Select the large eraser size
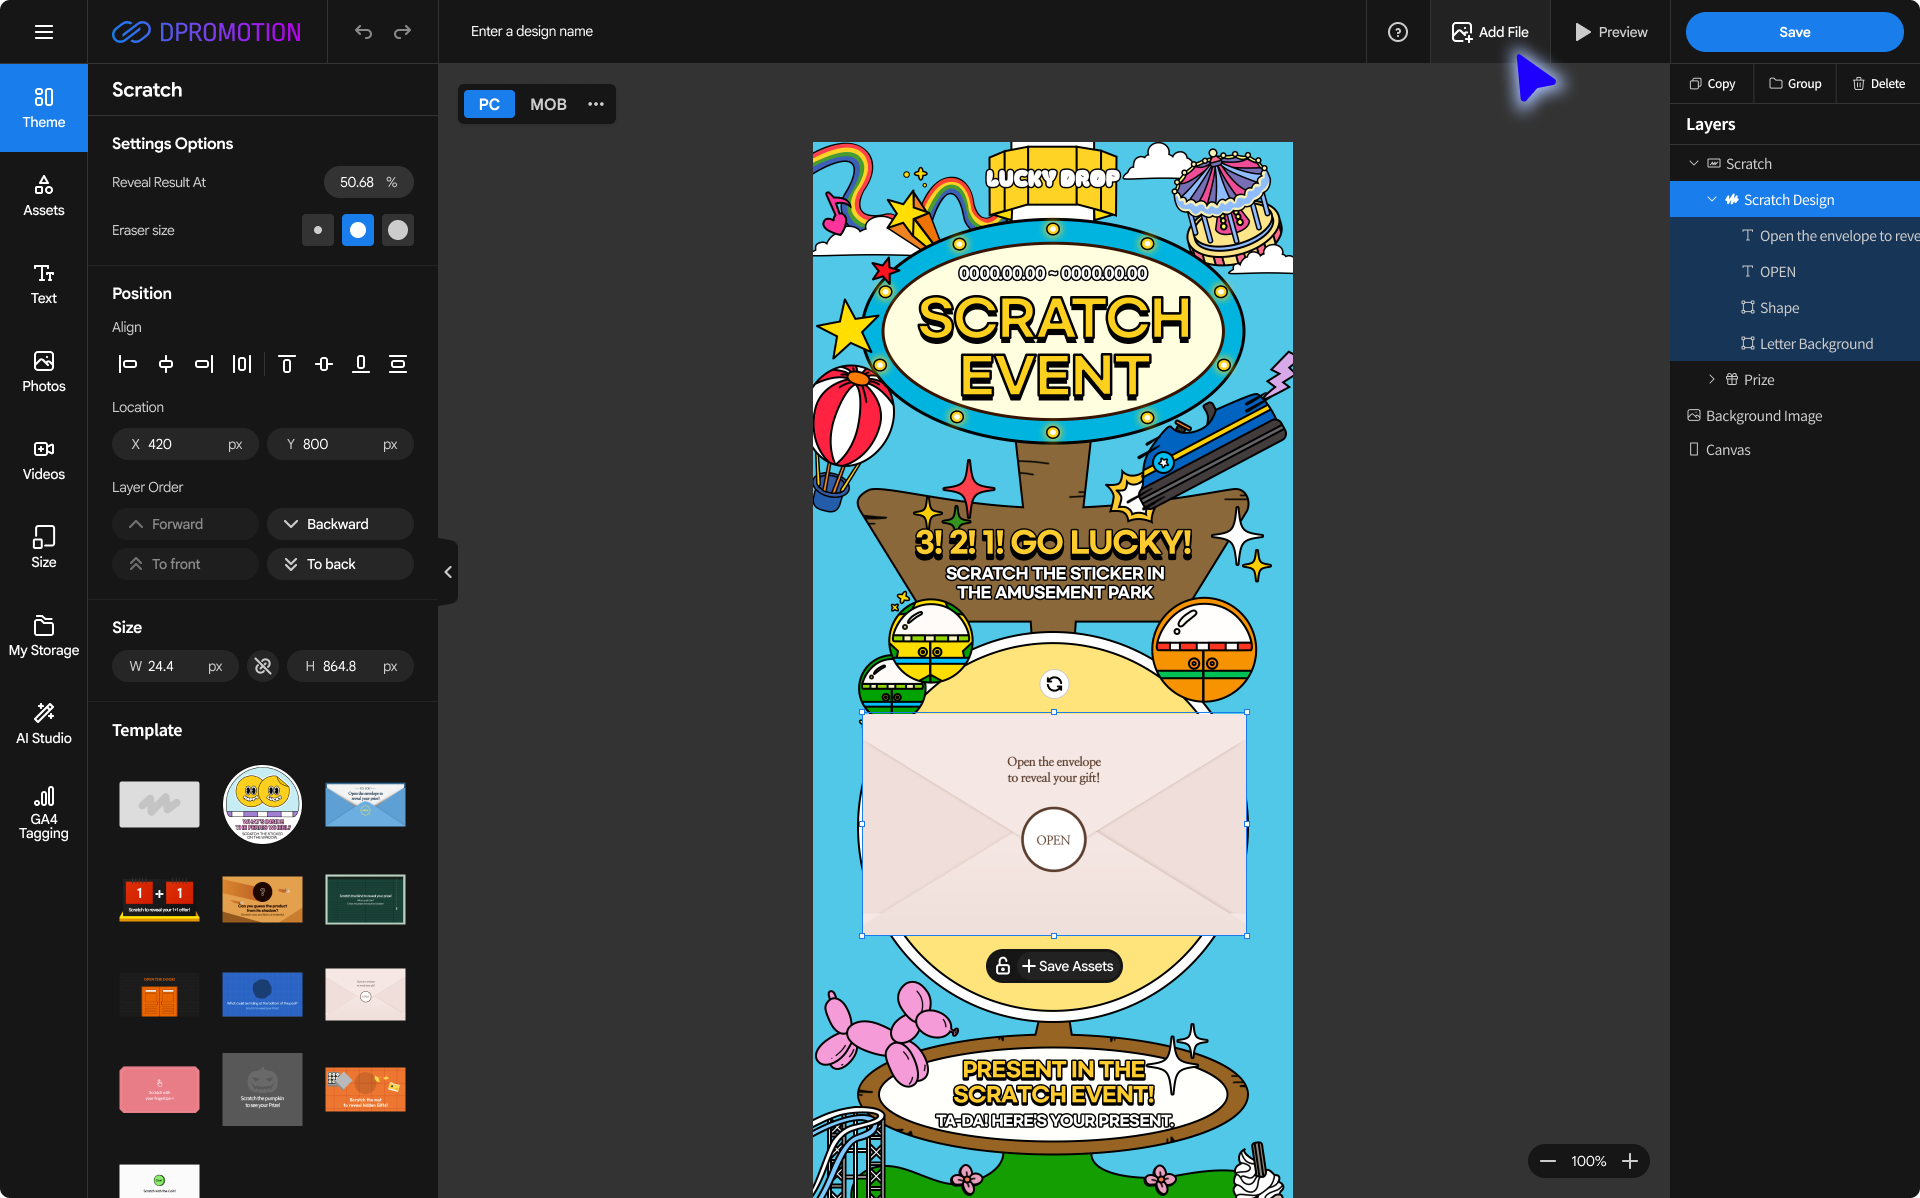The width and height of the screenshot is (1920, 1198). point(398,230)
